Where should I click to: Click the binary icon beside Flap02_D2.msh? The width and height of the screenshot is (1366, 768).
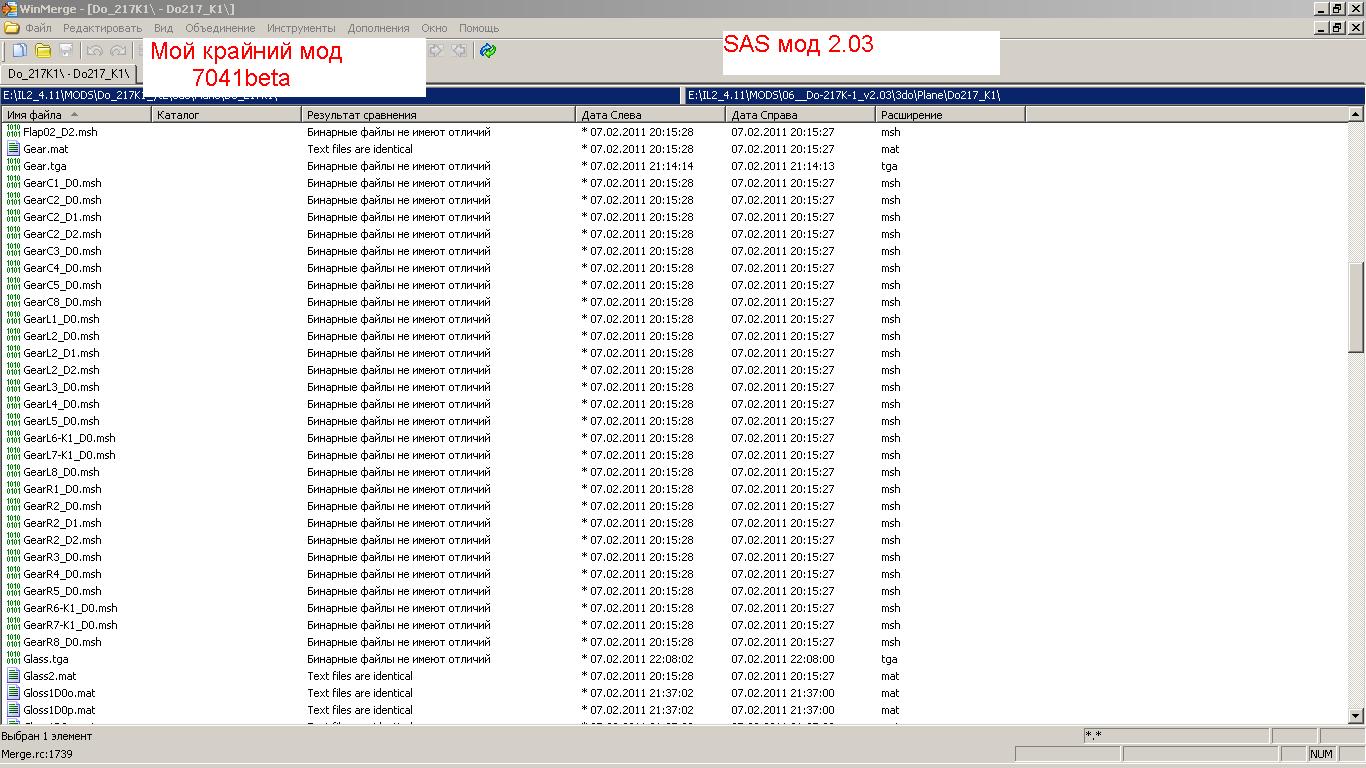14,132
